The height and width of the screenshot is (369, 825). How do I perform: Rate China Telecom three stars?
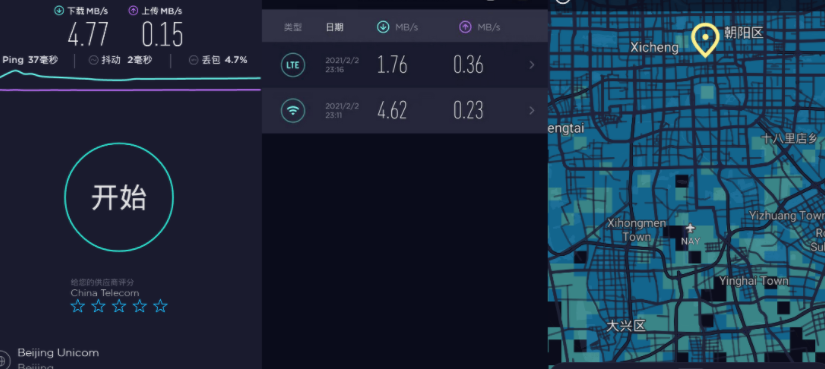pyautogui.click(x=119, y=306)
